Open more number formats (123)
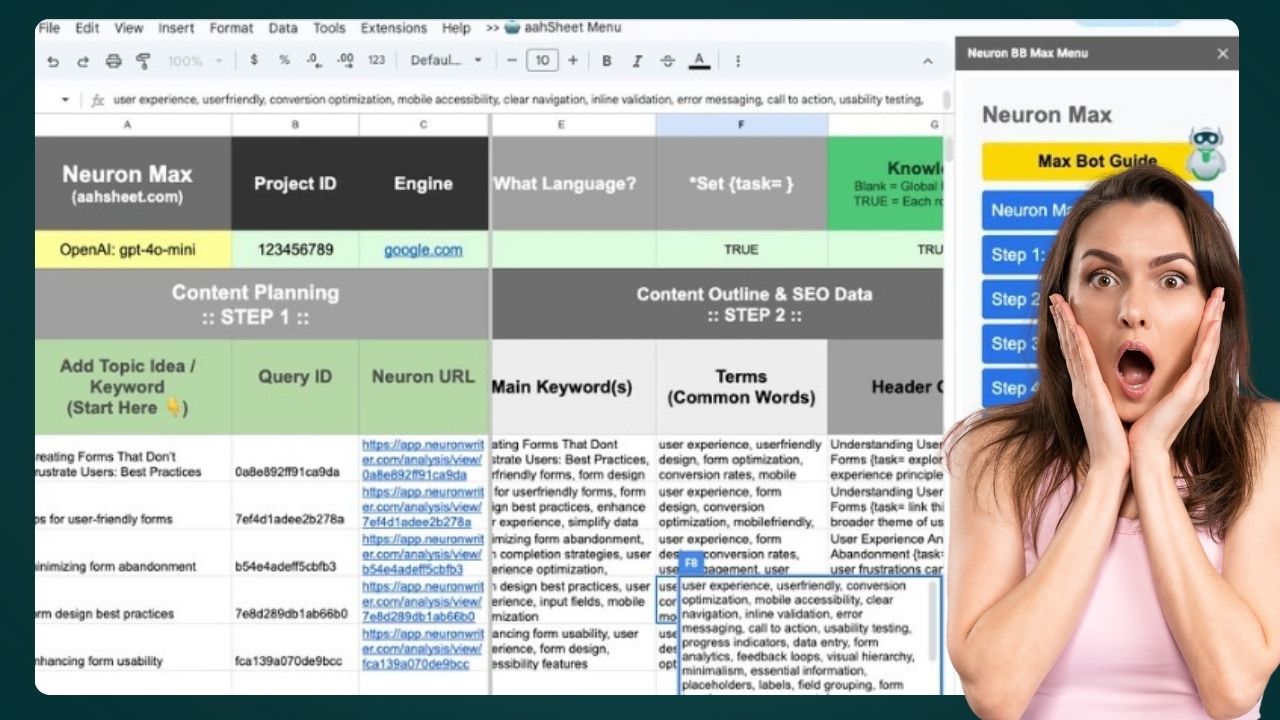Viewport: 1280px width, 720px height. (376, 60)
